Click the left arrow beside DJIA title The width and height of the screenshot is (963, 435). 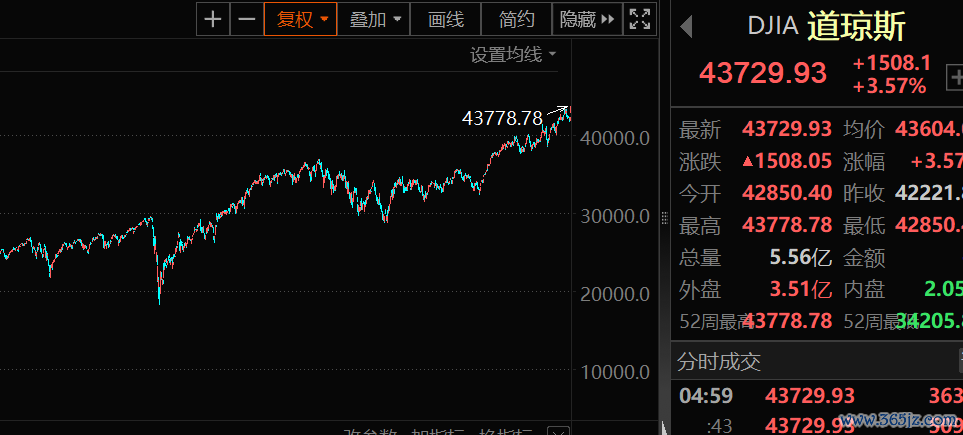pos(686,27)
